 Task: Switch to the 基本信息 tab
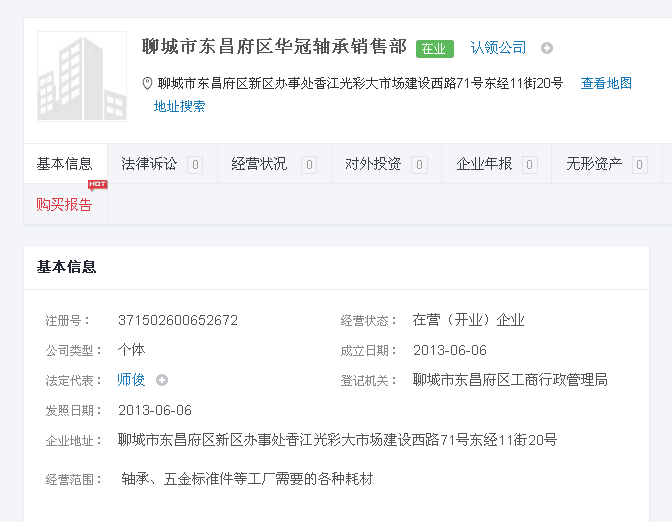pyautogui.click(x=65, y=164)
